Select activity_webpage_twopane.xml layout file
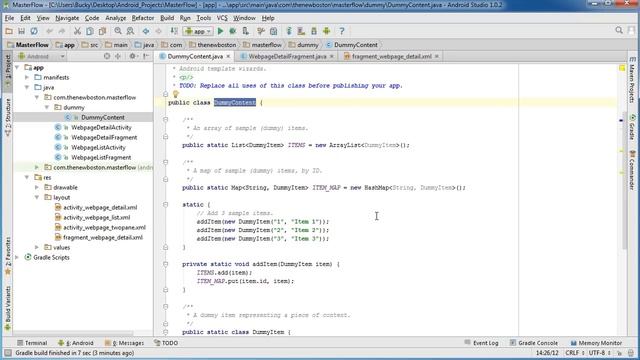640x360 pixels. (x=104, y=227)
